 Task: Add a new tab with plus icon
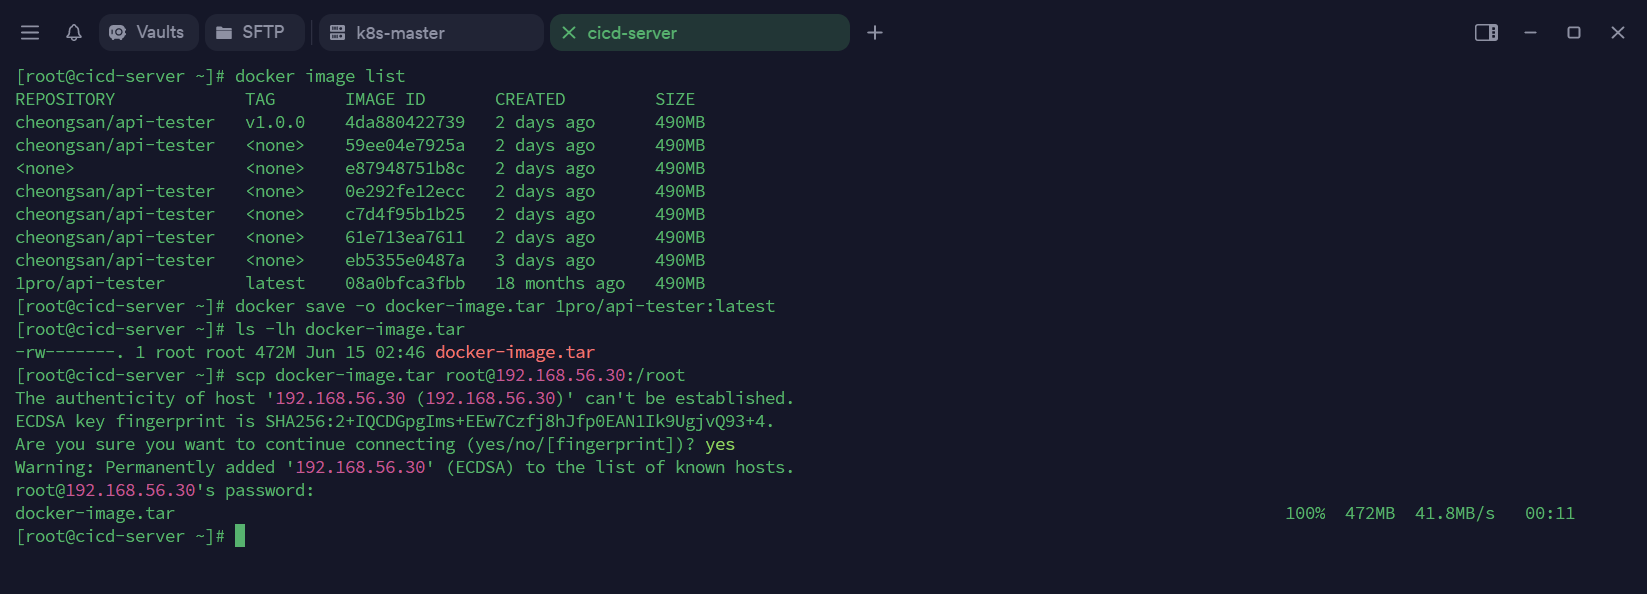(x=875, y=33)
